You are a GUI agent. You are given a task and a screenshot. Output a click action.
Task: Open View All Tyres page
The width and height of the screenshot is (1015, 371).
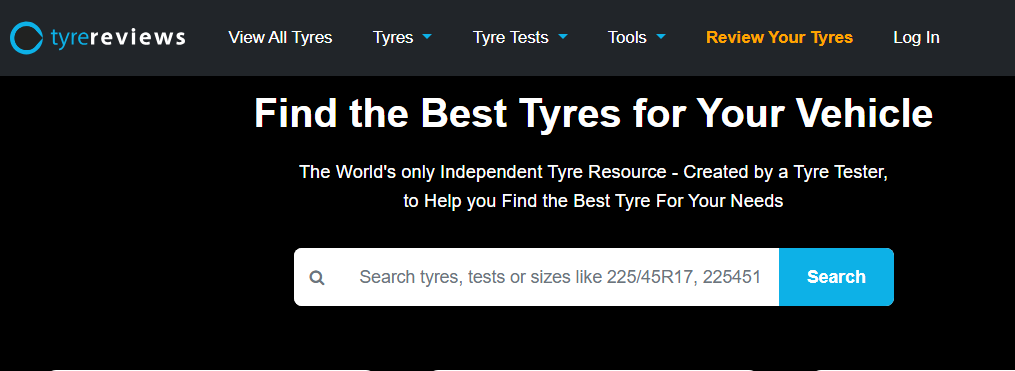pos(280,38)
